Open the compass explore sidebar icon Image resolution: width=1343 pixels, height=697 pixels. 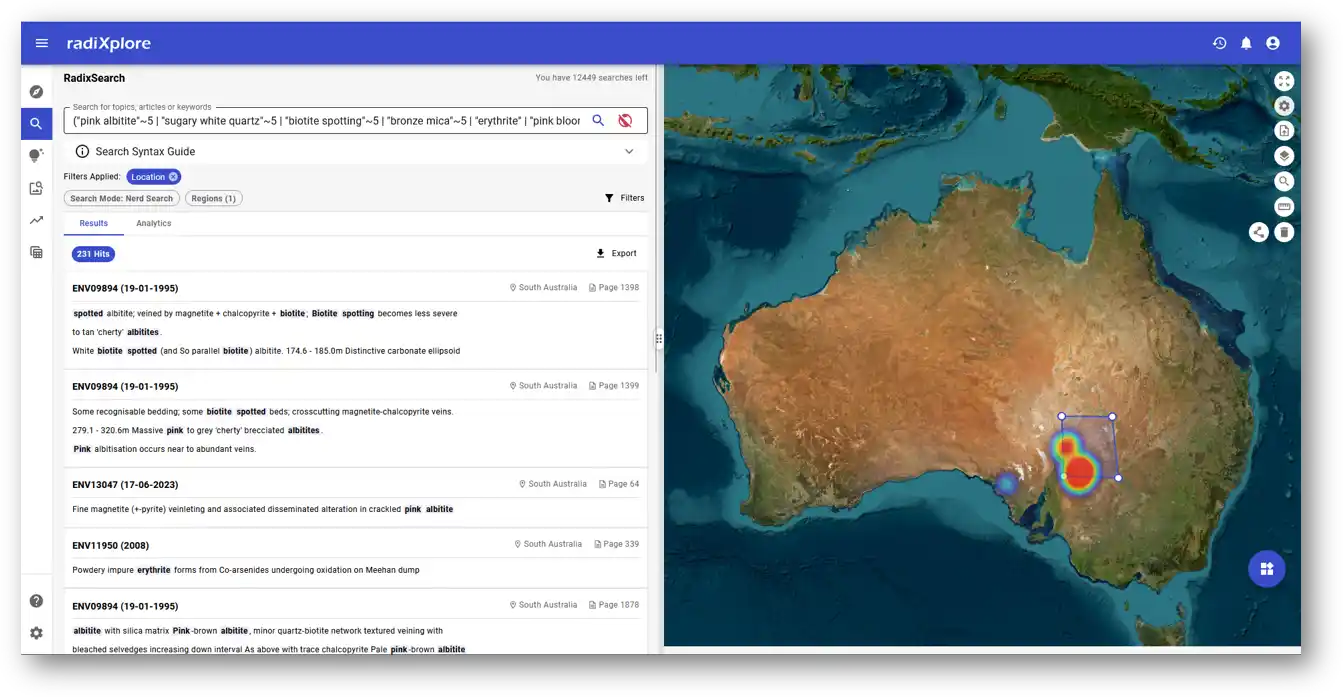point(36,92)
